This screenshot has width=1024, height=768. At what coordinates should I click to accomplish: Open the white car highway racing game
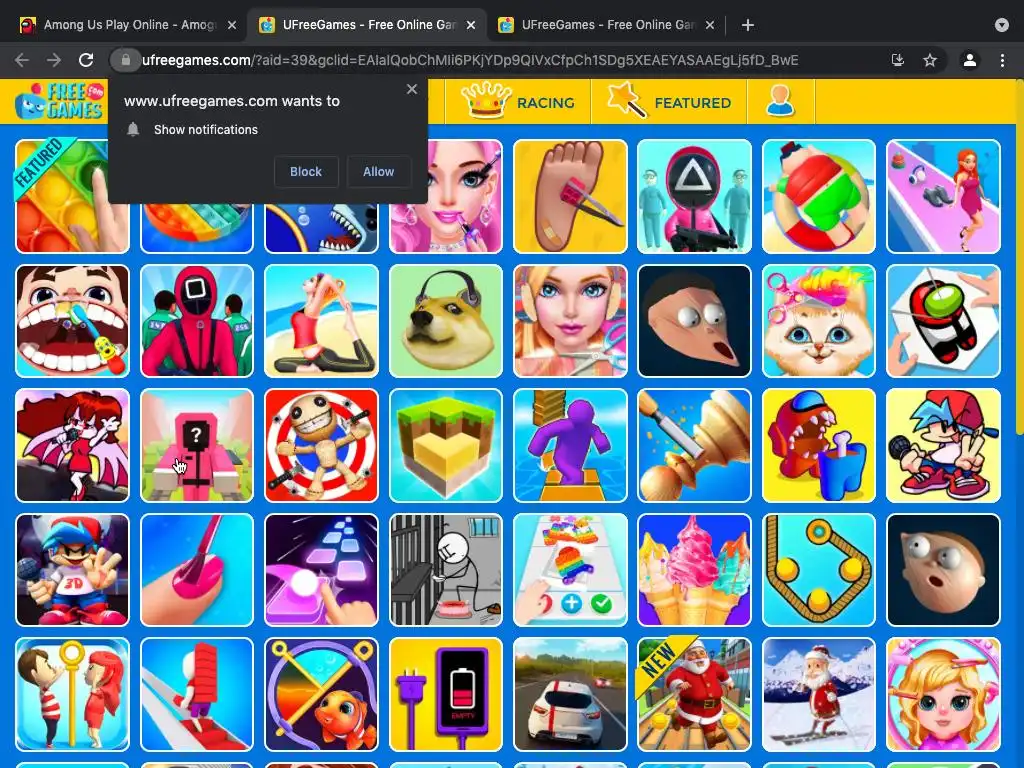point(570,695)
